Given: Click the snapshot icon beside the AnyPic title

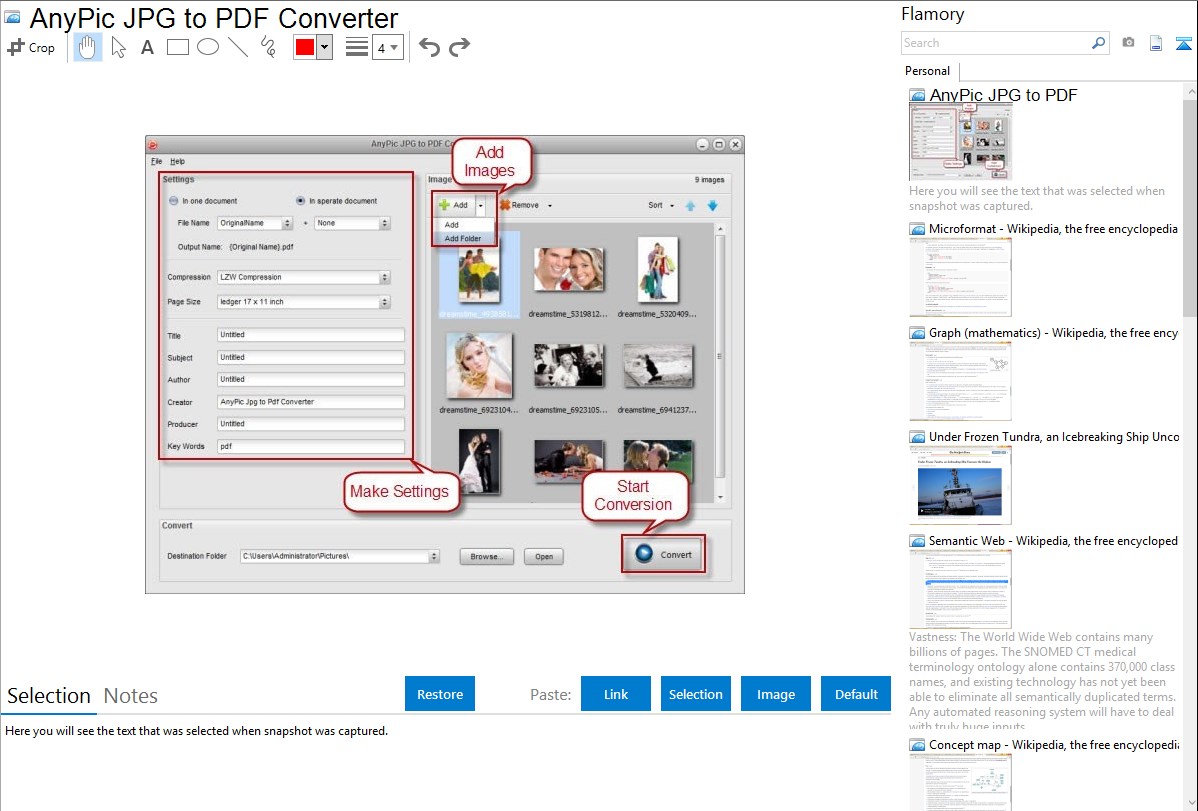Looking at the screenshot, I should pos(12,17).
